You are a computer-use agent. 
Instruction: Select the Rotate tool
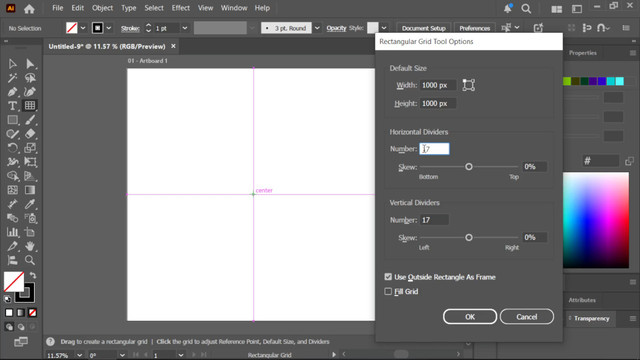(x=12, y=148)
